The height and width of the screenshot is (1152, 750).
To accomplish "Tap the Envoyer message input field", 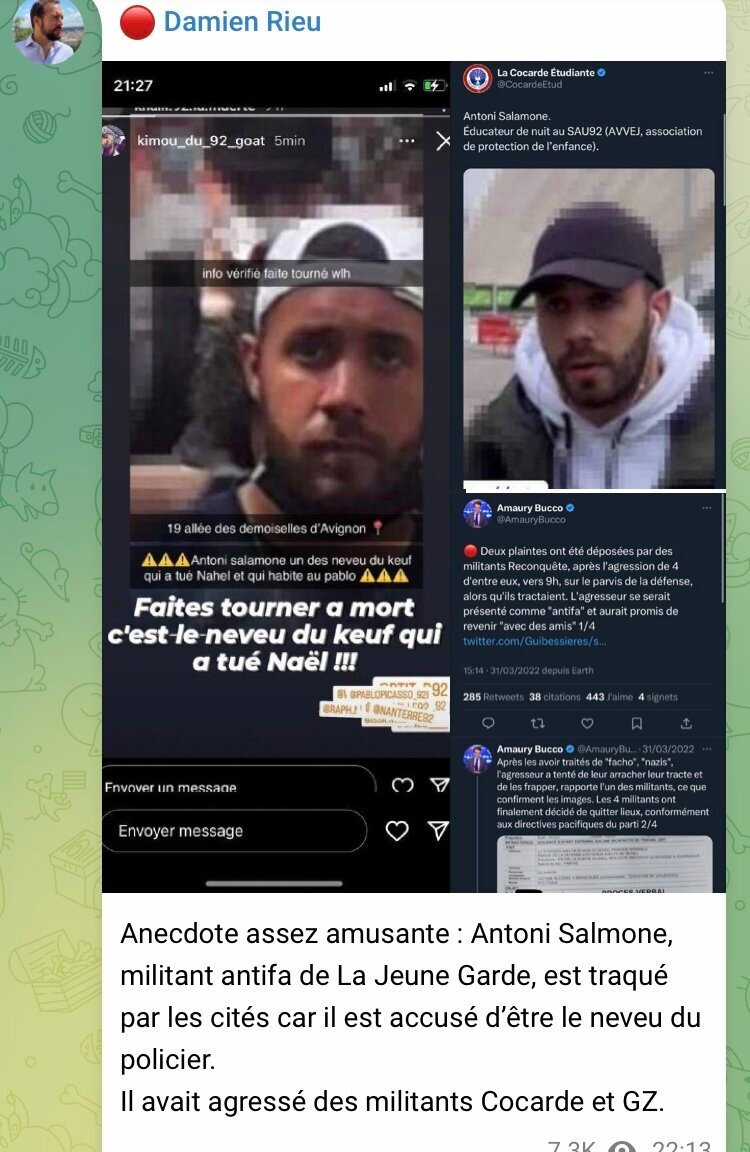I will pos(234,831).
